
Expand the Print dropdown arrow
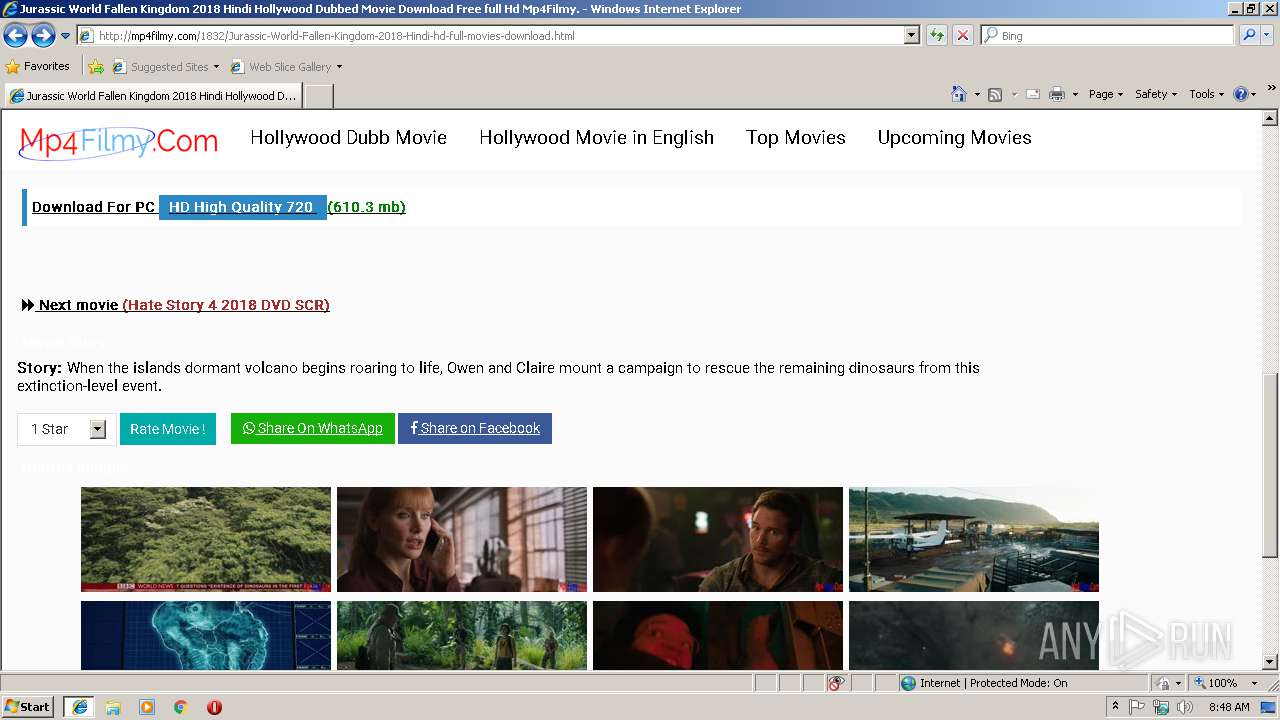point(1075,94)
